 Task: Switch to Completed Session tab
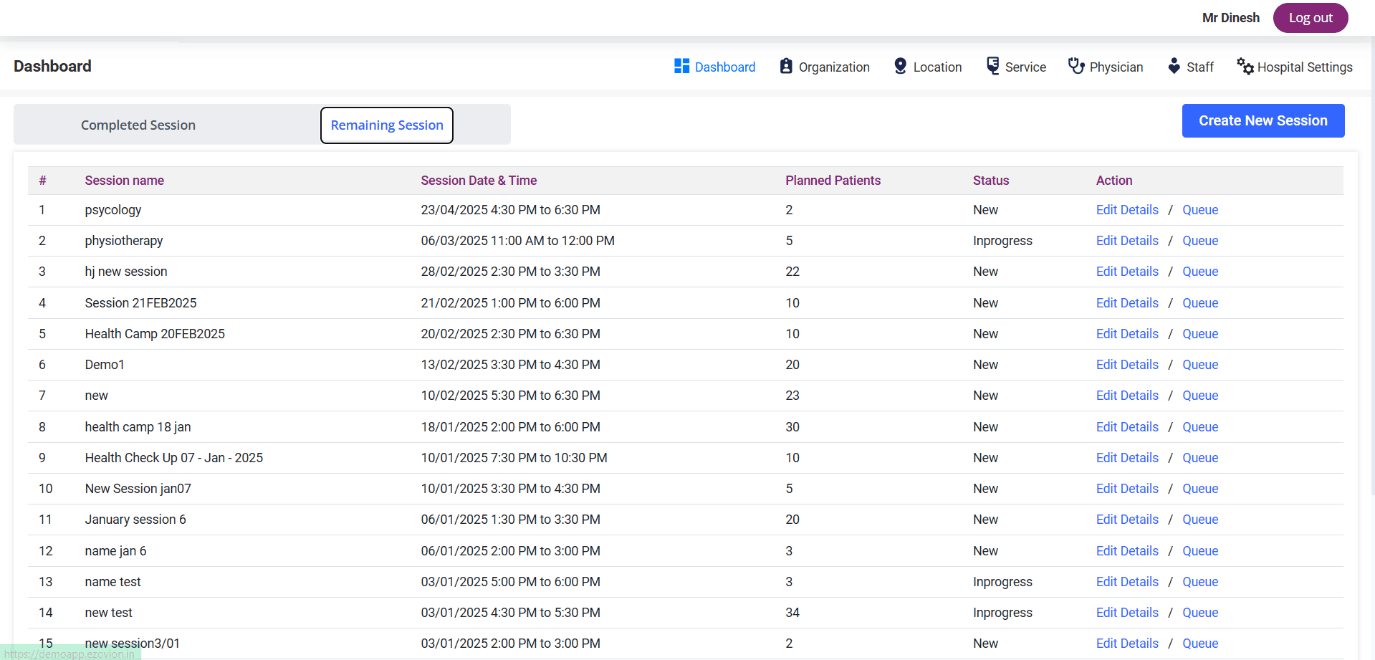(138, 125)
